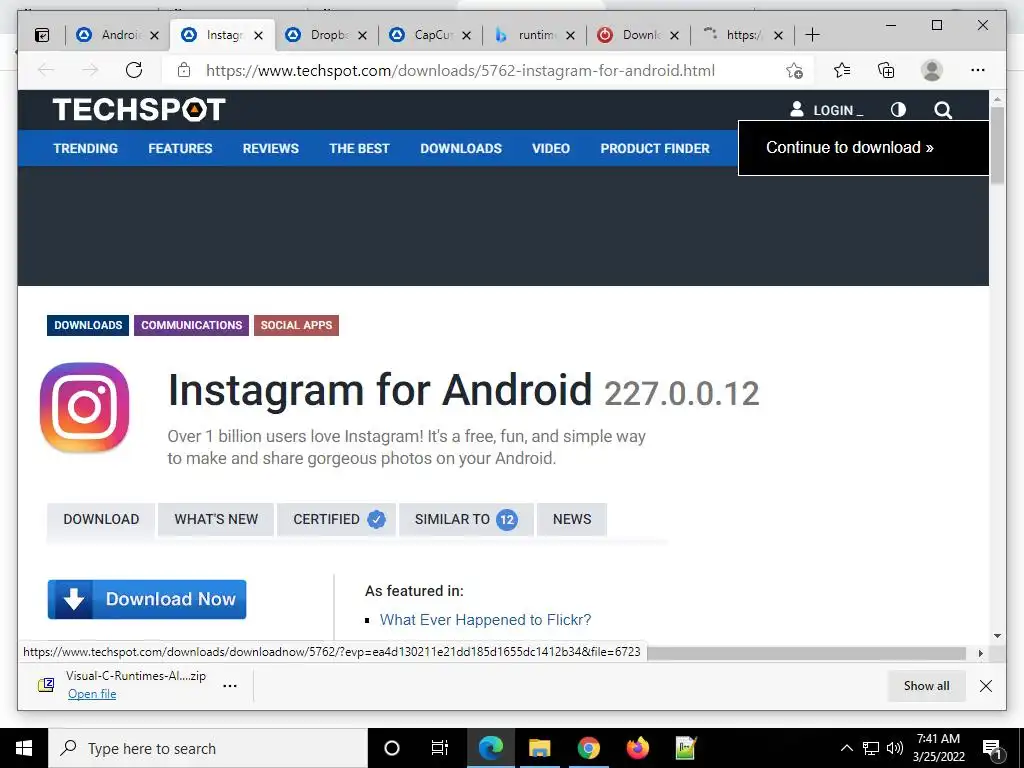The image size is (1024, 768).
Task: Click the Windows taskbar search box
Action: tap(208, 748)
